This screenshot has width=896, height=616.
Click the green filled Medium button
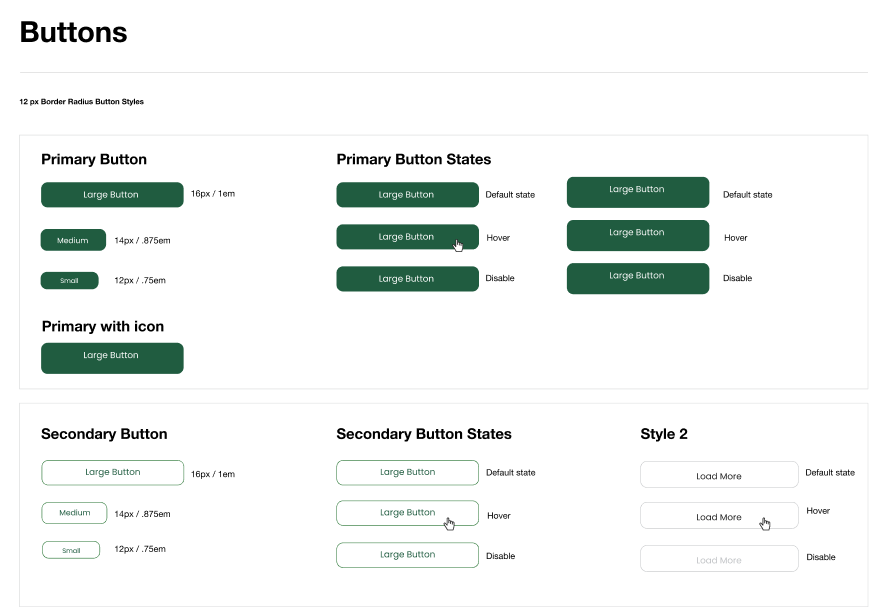[73, 240]
